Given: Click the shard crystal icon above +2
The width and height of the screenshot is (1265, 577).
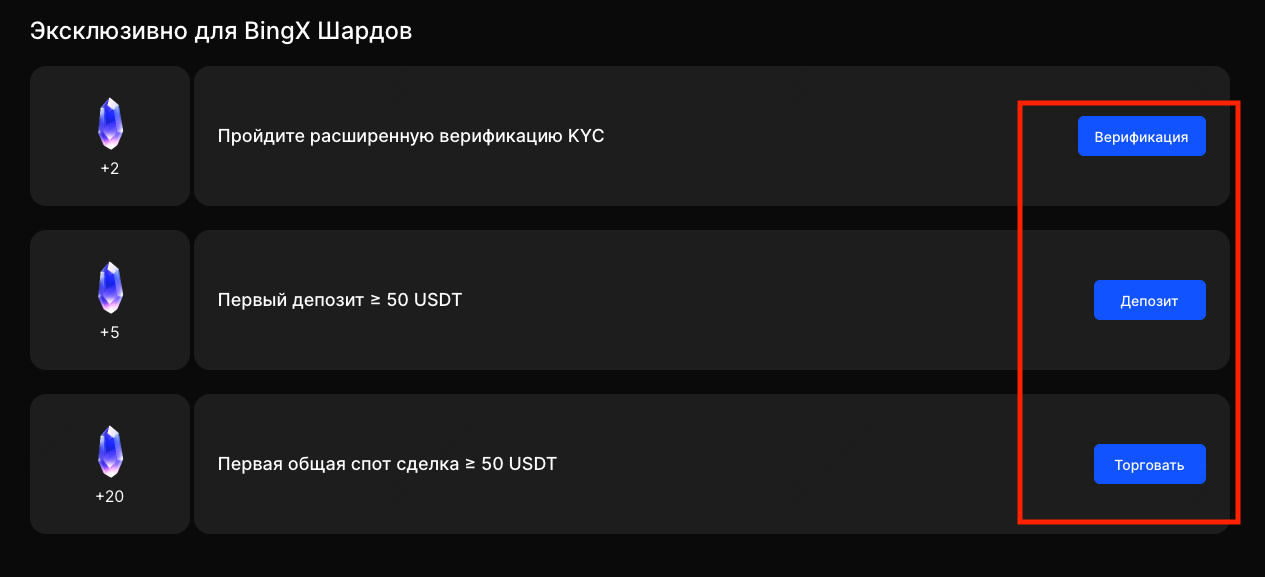Looking at the screenshot, I should 110,124.
